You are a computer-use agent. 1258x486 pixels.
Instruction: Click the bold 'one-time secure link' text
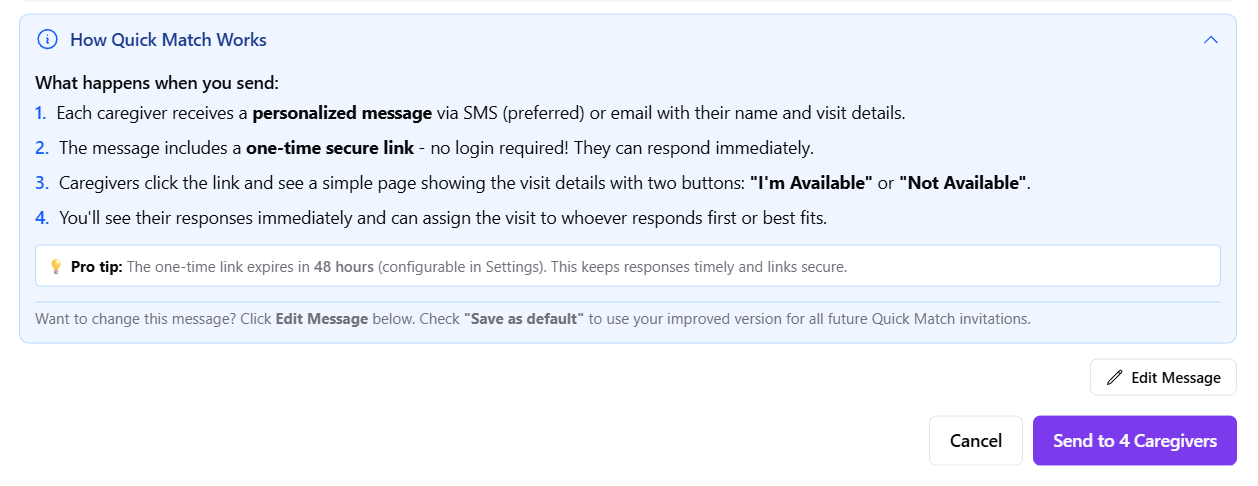pyautogui.click(x=330, y=148)
